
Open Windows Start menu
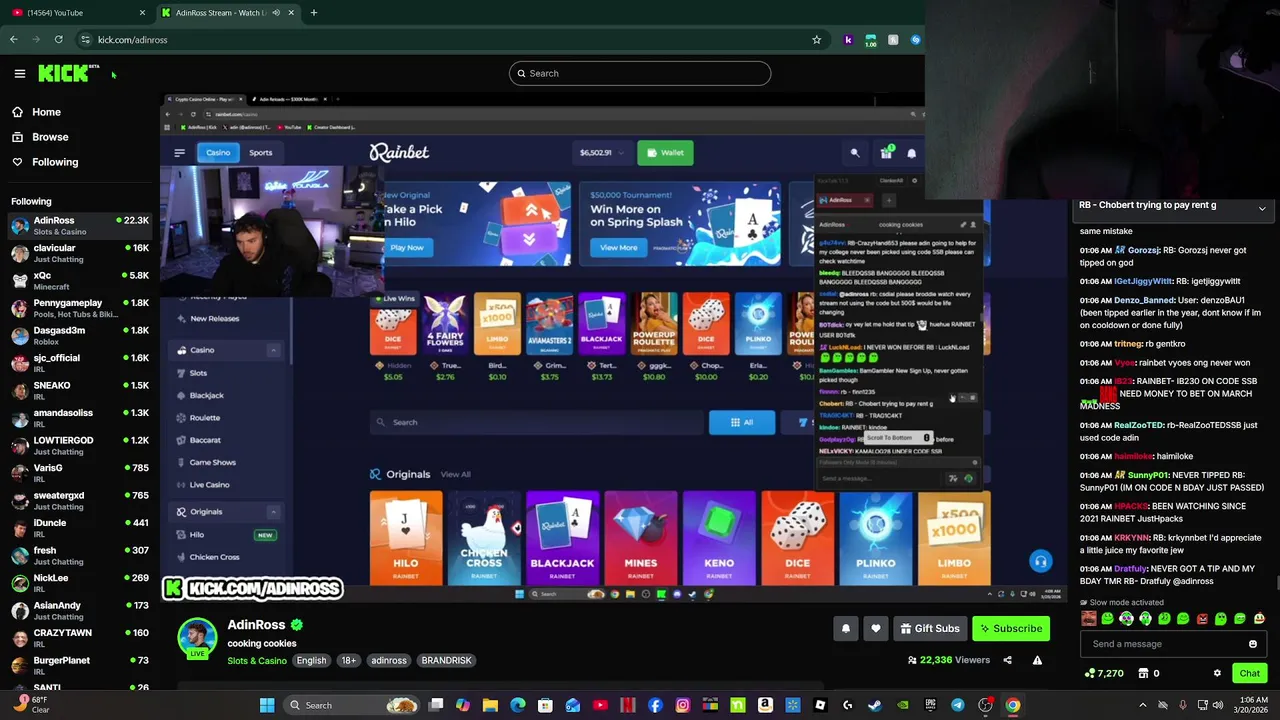tap(267, 705)
